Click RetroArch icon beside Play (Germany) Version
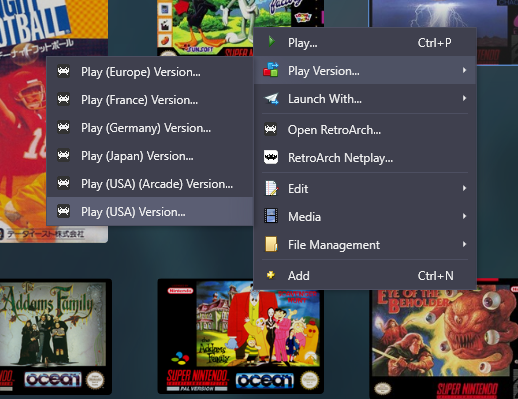The height and width of the screenshot is (399, 518). (63, 127)
